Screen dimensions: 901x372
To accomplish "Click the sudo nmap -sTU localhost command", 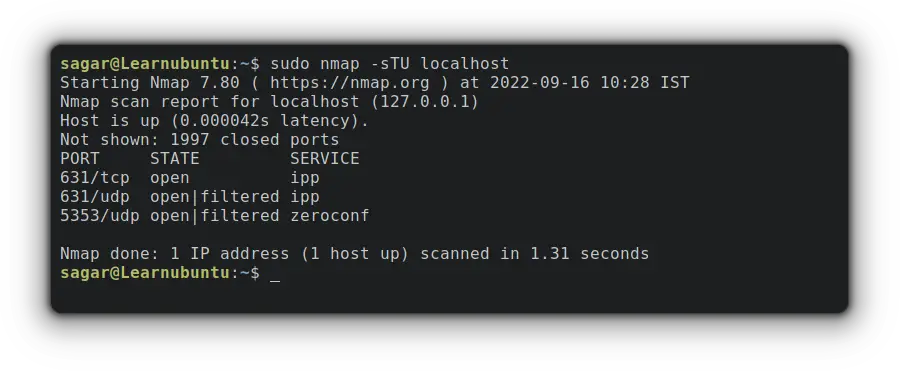I will 390,64.
